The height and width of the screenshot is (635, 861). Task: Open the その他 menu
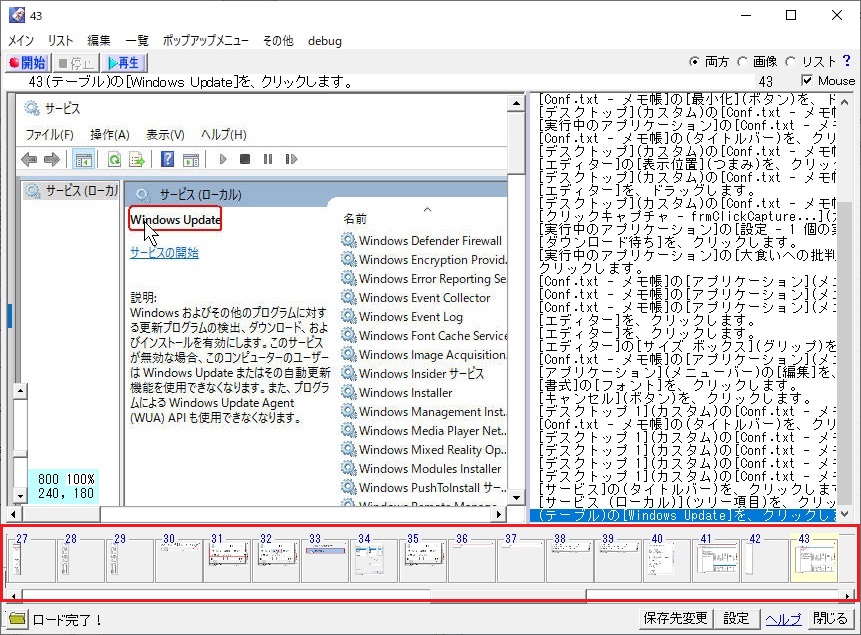coord(278,41)
